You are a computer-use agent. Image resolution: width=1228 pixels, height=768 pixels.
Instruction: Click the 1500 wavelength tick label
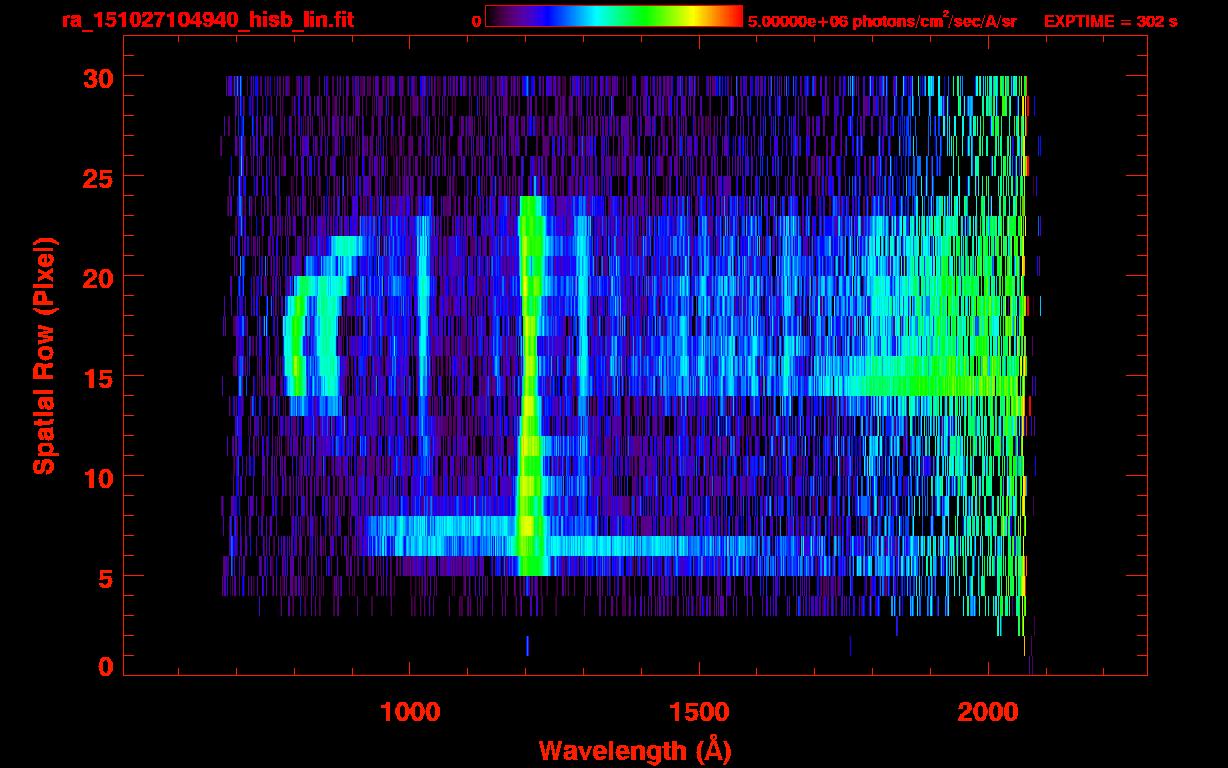pos(699,712)
